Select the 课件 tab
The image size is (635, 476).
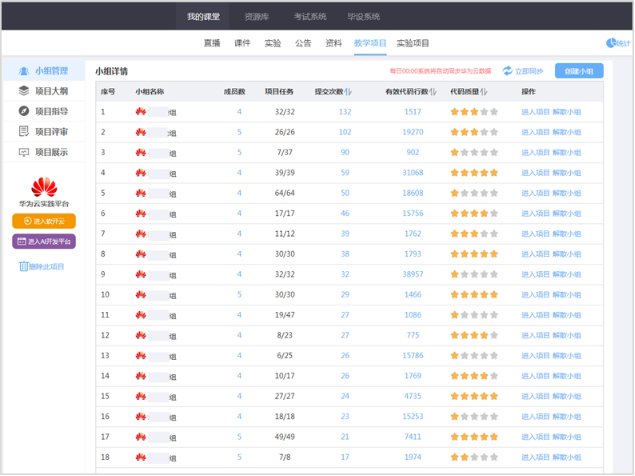coord(242,43)
